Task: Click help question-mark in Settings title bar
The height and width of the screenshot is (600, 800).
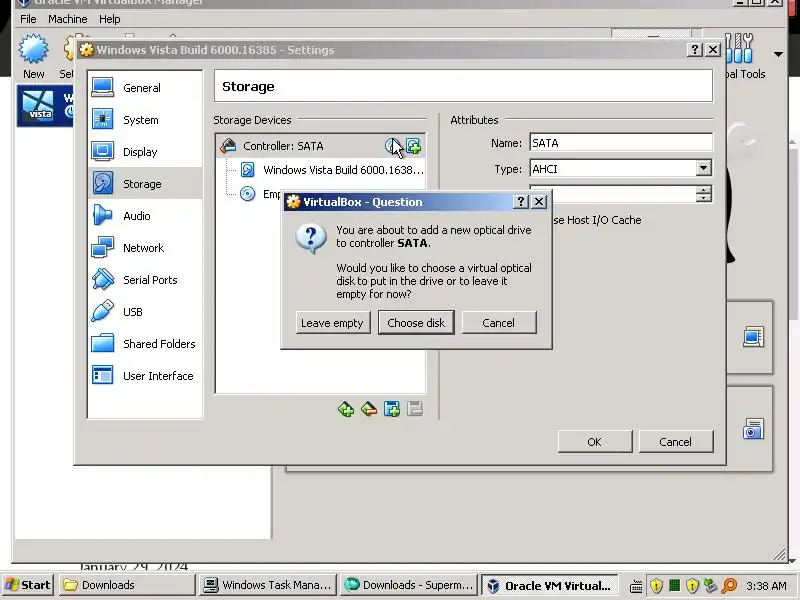Action: (694, 49)
